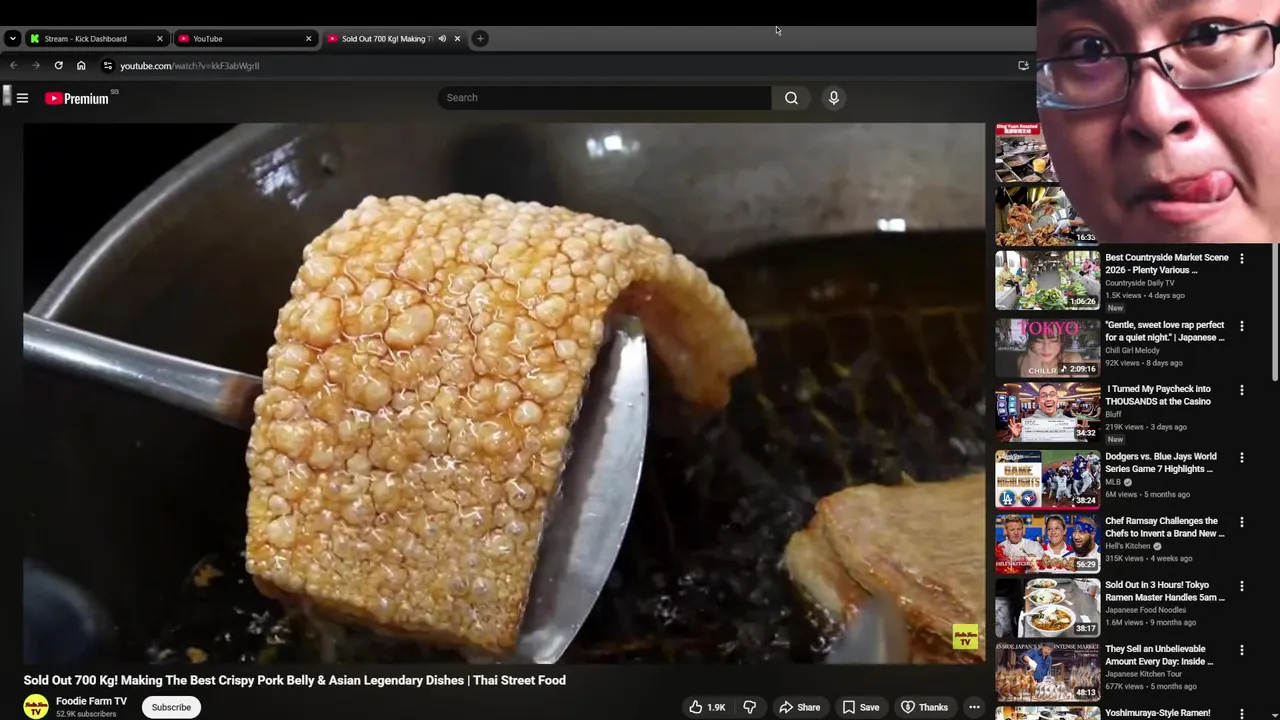The width and height of the screenshot is (1280, 720).
Task: Open 'Best Countryside Market Scene 2026' title
Action: (1166, 264)
